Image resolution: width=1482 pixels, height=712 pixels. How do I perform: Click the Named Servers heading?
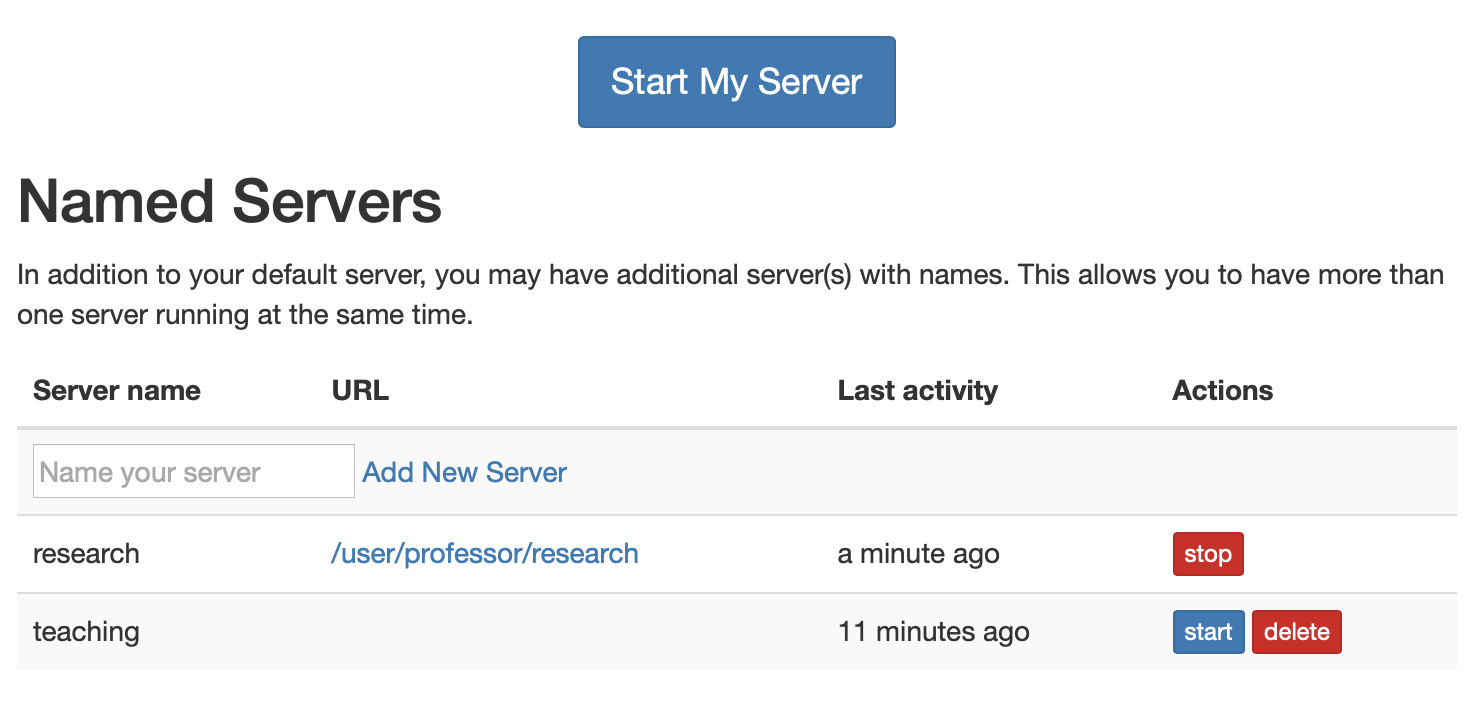coord(229,201)
